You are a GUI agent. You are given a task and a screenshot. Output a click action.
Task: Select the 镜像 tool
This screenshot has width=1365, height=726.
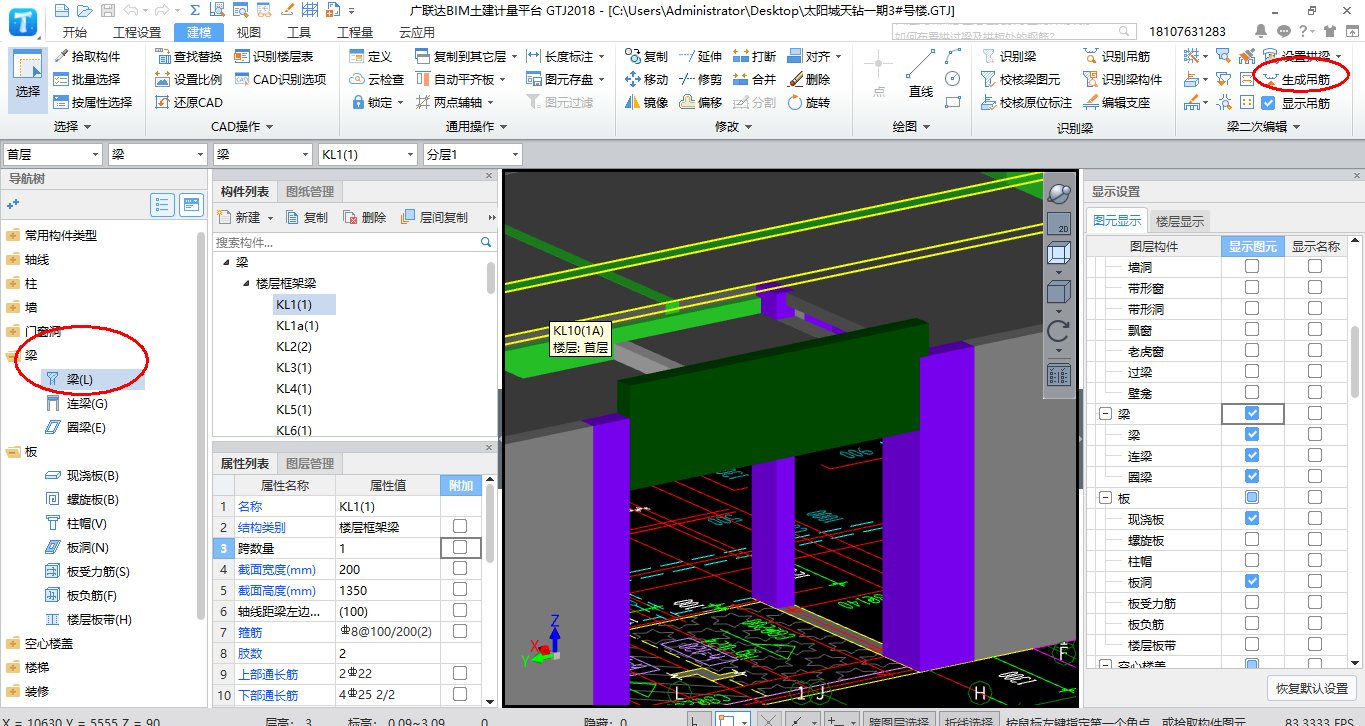point(646,102)
